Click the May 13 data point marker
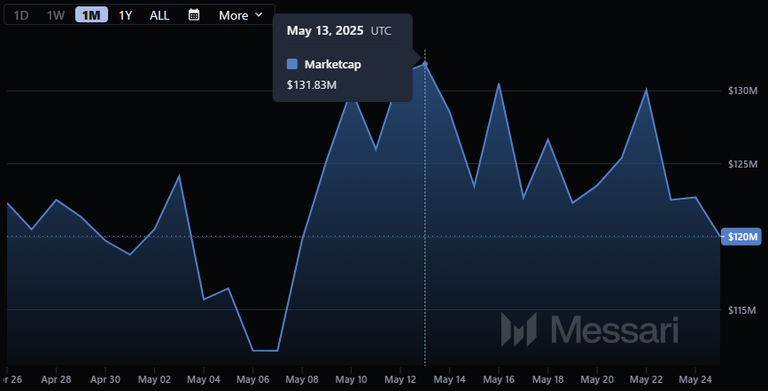 (x=425, y=64)
